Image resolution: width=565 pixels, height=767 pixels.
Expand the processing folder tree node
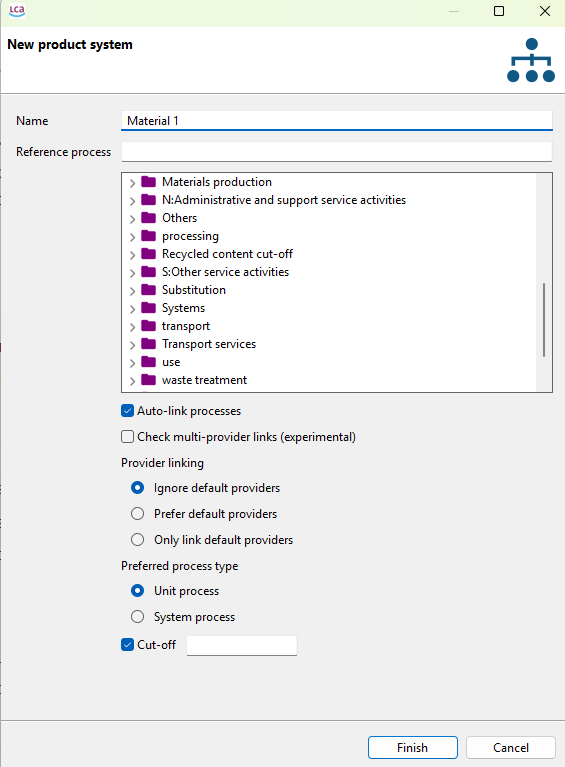(x=132, y=237)
